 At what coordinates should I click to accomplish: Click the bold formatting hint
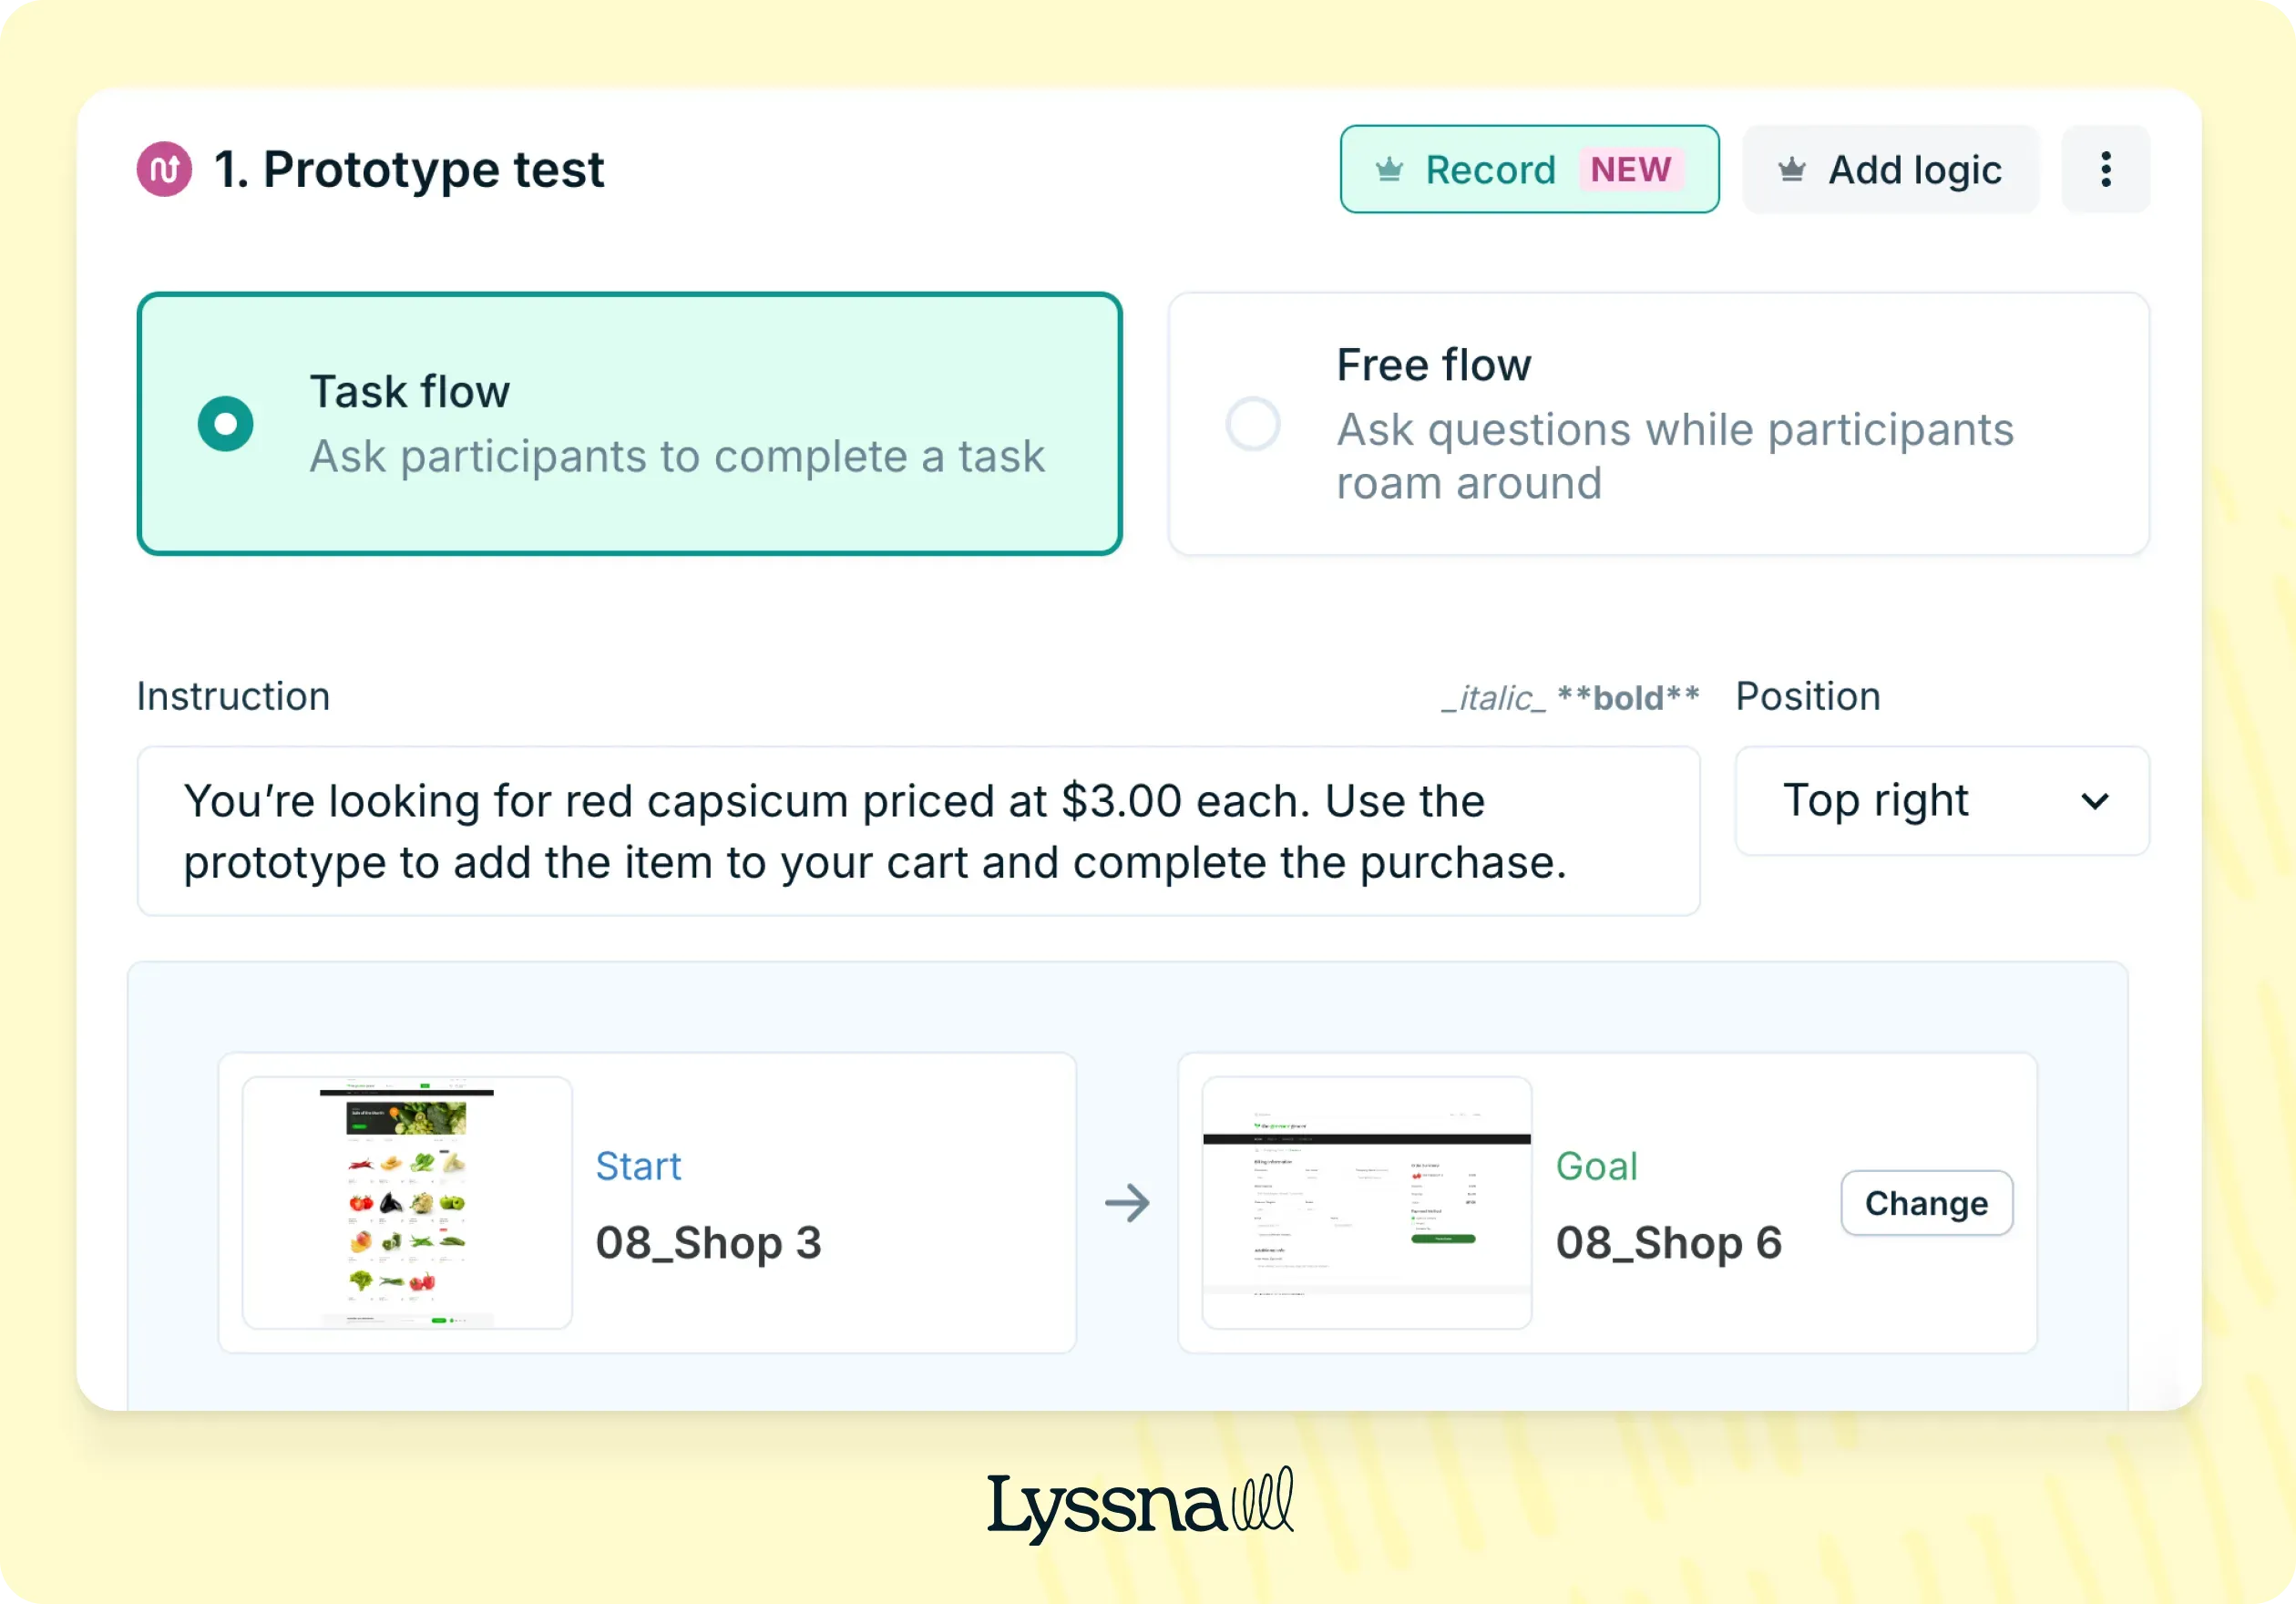pos(1625,697)
